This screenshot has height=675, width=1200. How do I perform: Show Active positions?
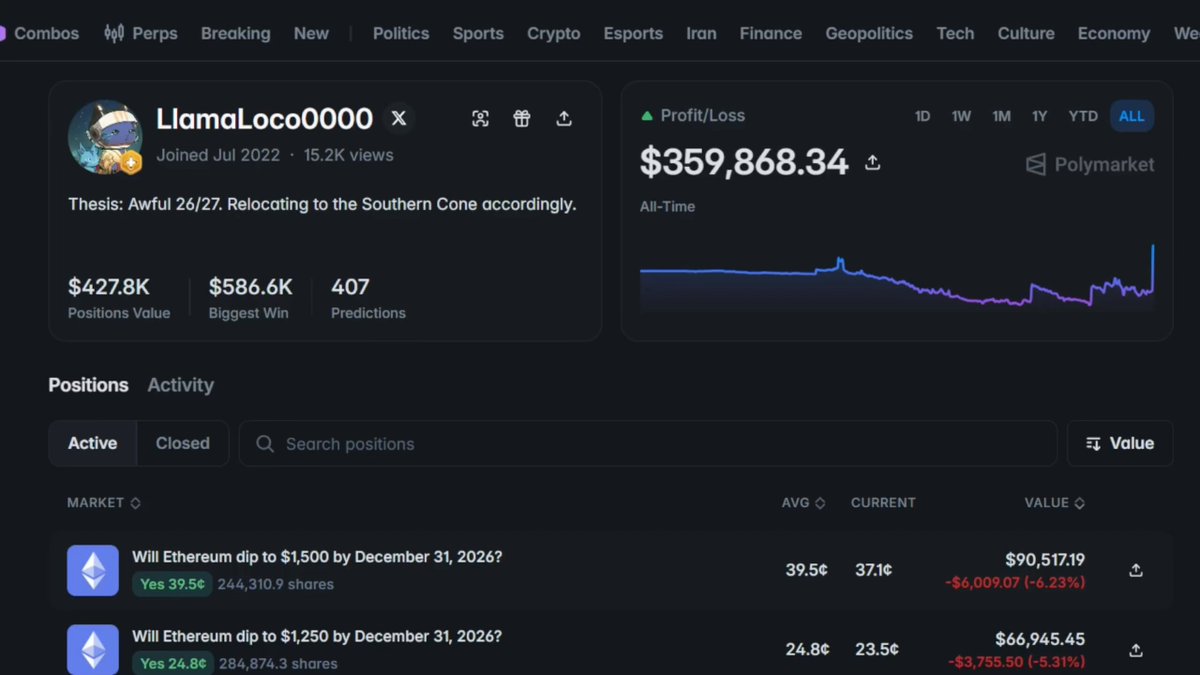(x=93, y=443)
